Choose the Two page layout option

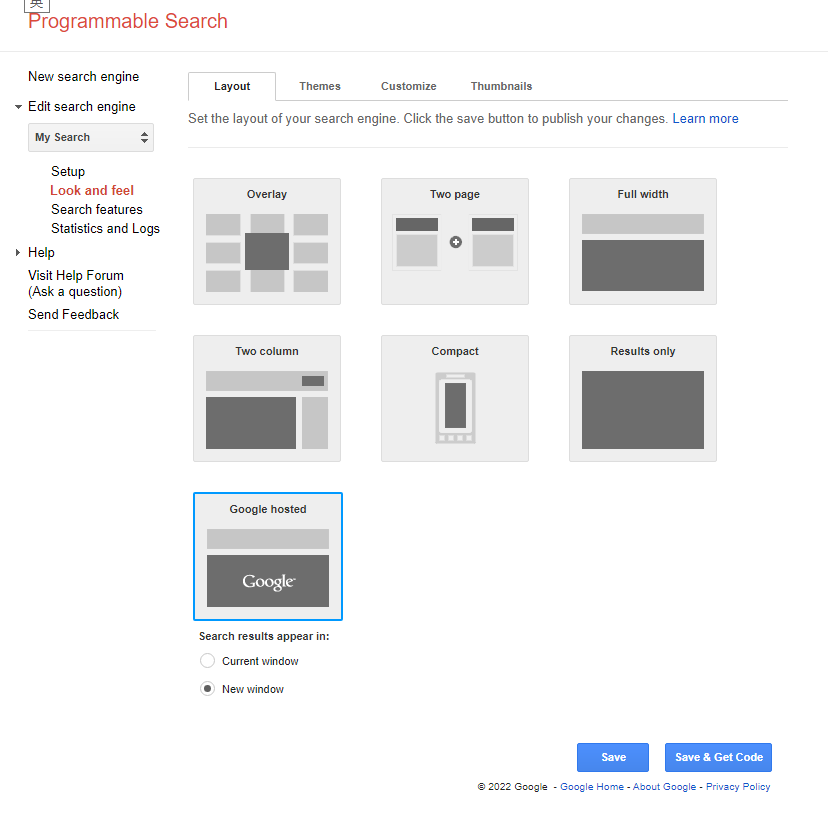coord(455,242)
